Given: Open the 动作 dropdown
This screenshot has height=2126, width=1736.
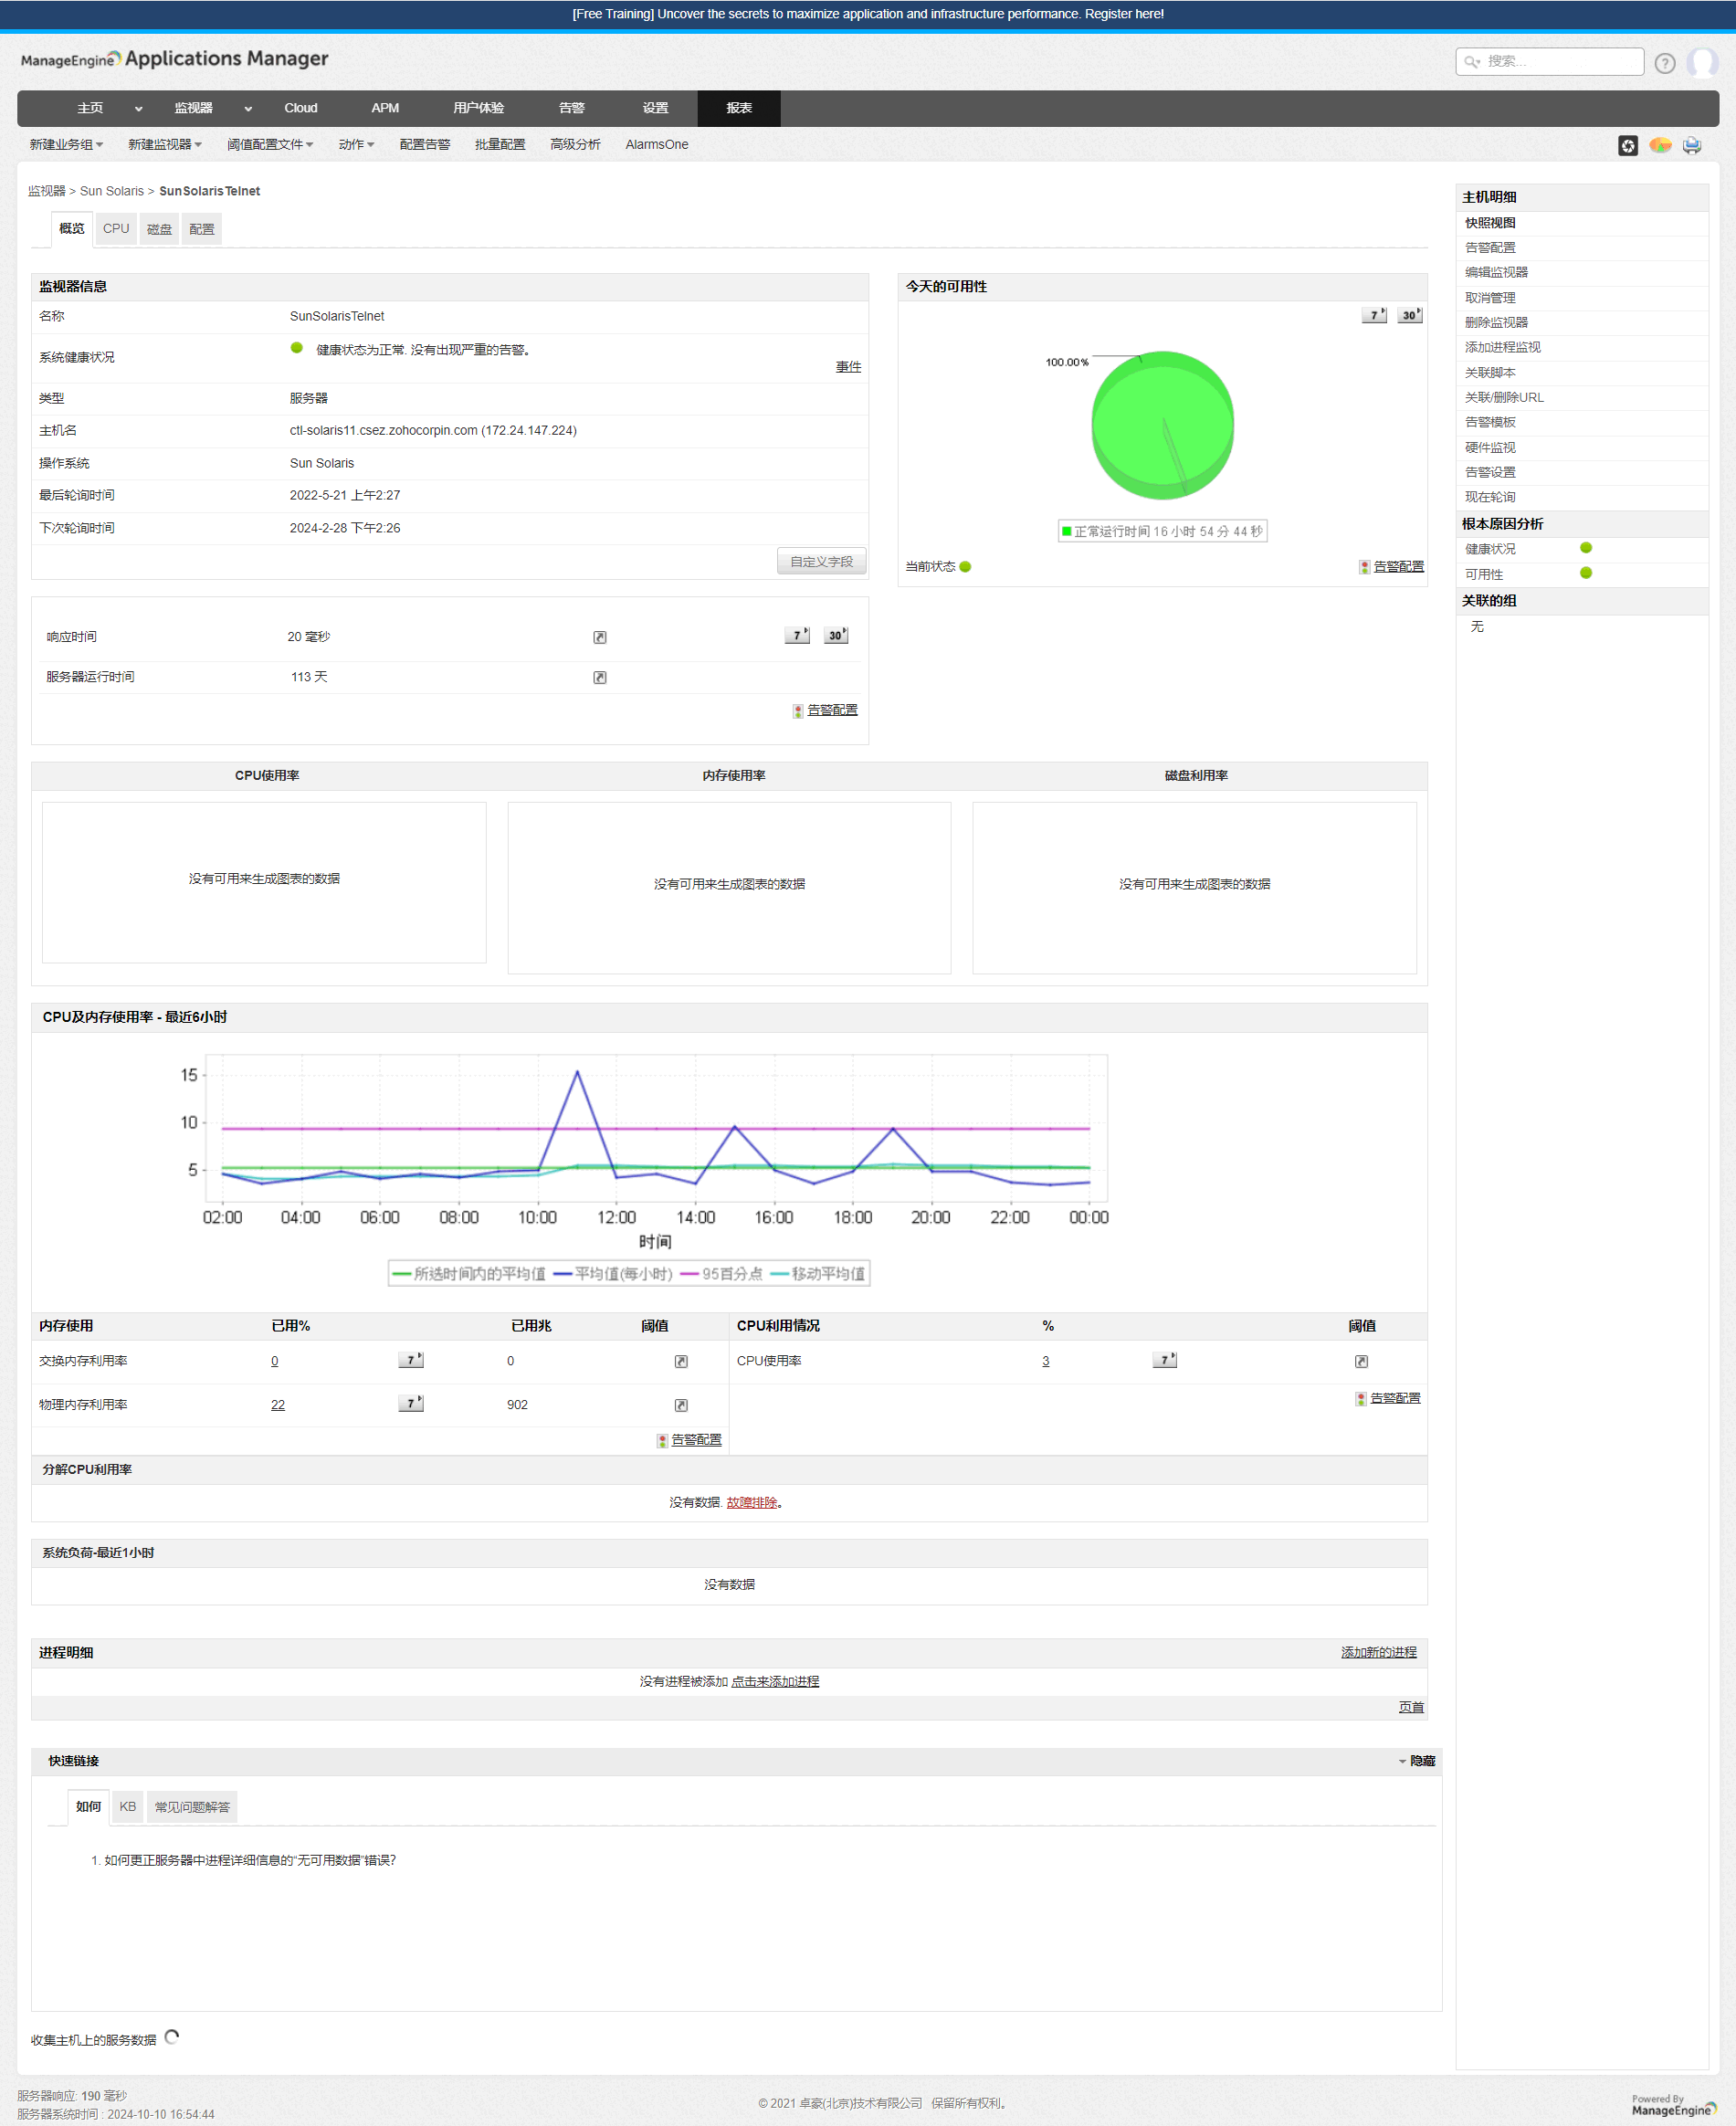Looking at the screenshot, I should point(356,145).
